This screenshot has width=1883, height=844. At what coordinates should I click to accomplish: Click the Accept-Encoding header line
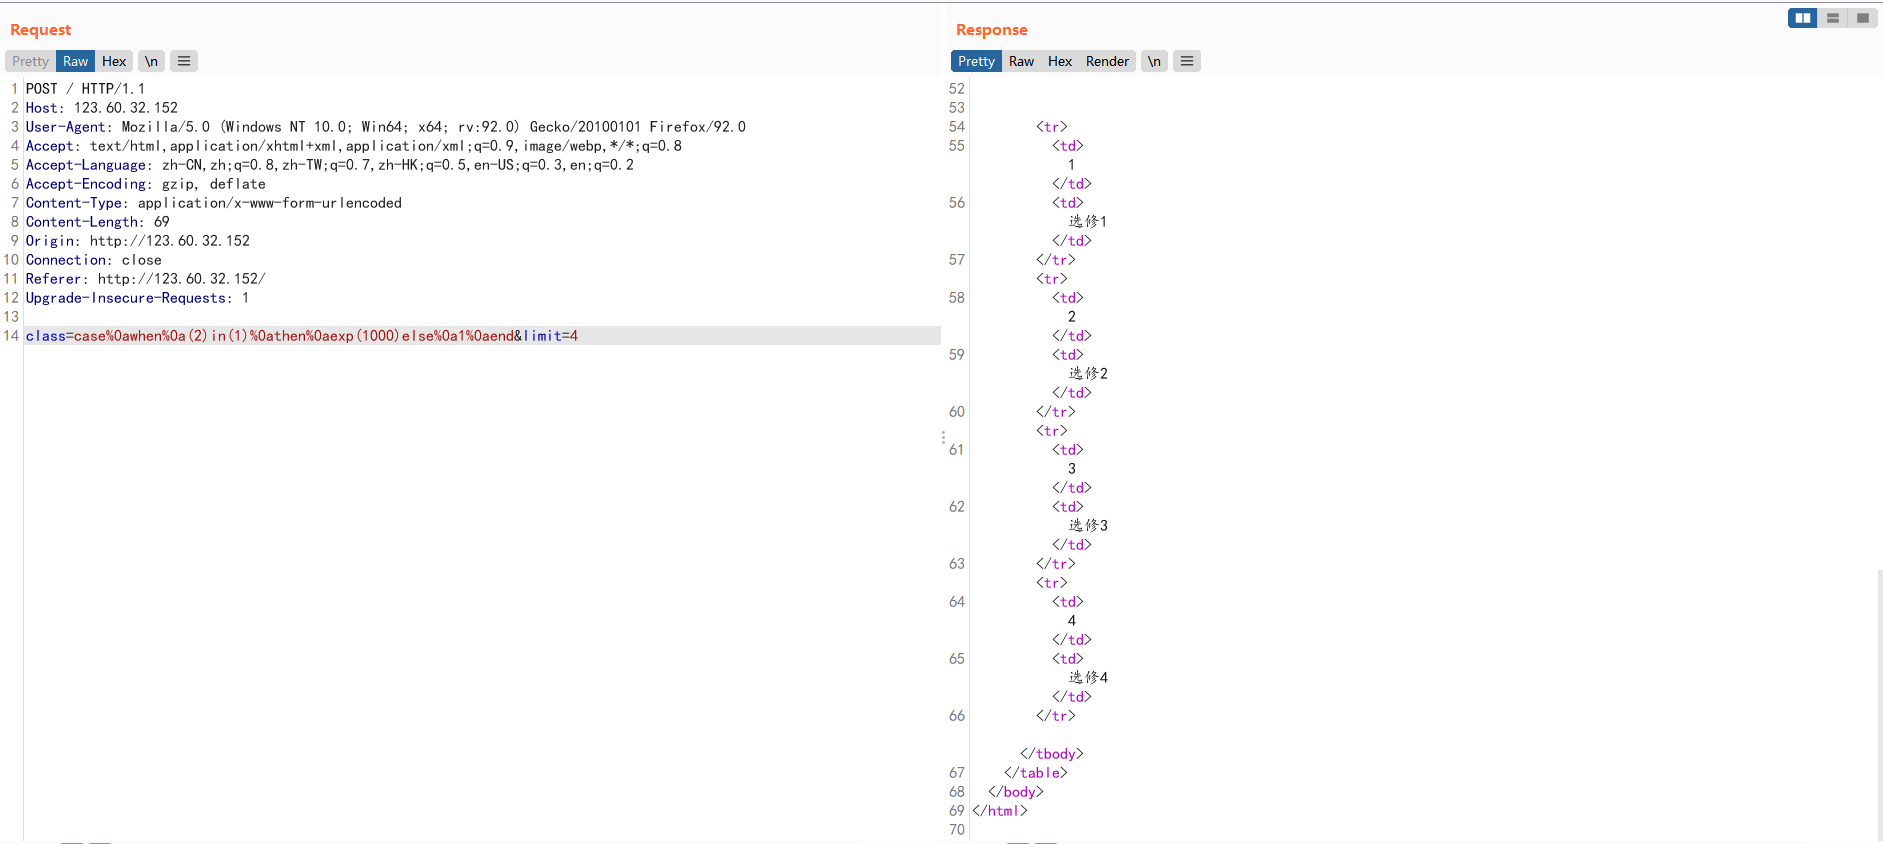(x=146, y=184)
